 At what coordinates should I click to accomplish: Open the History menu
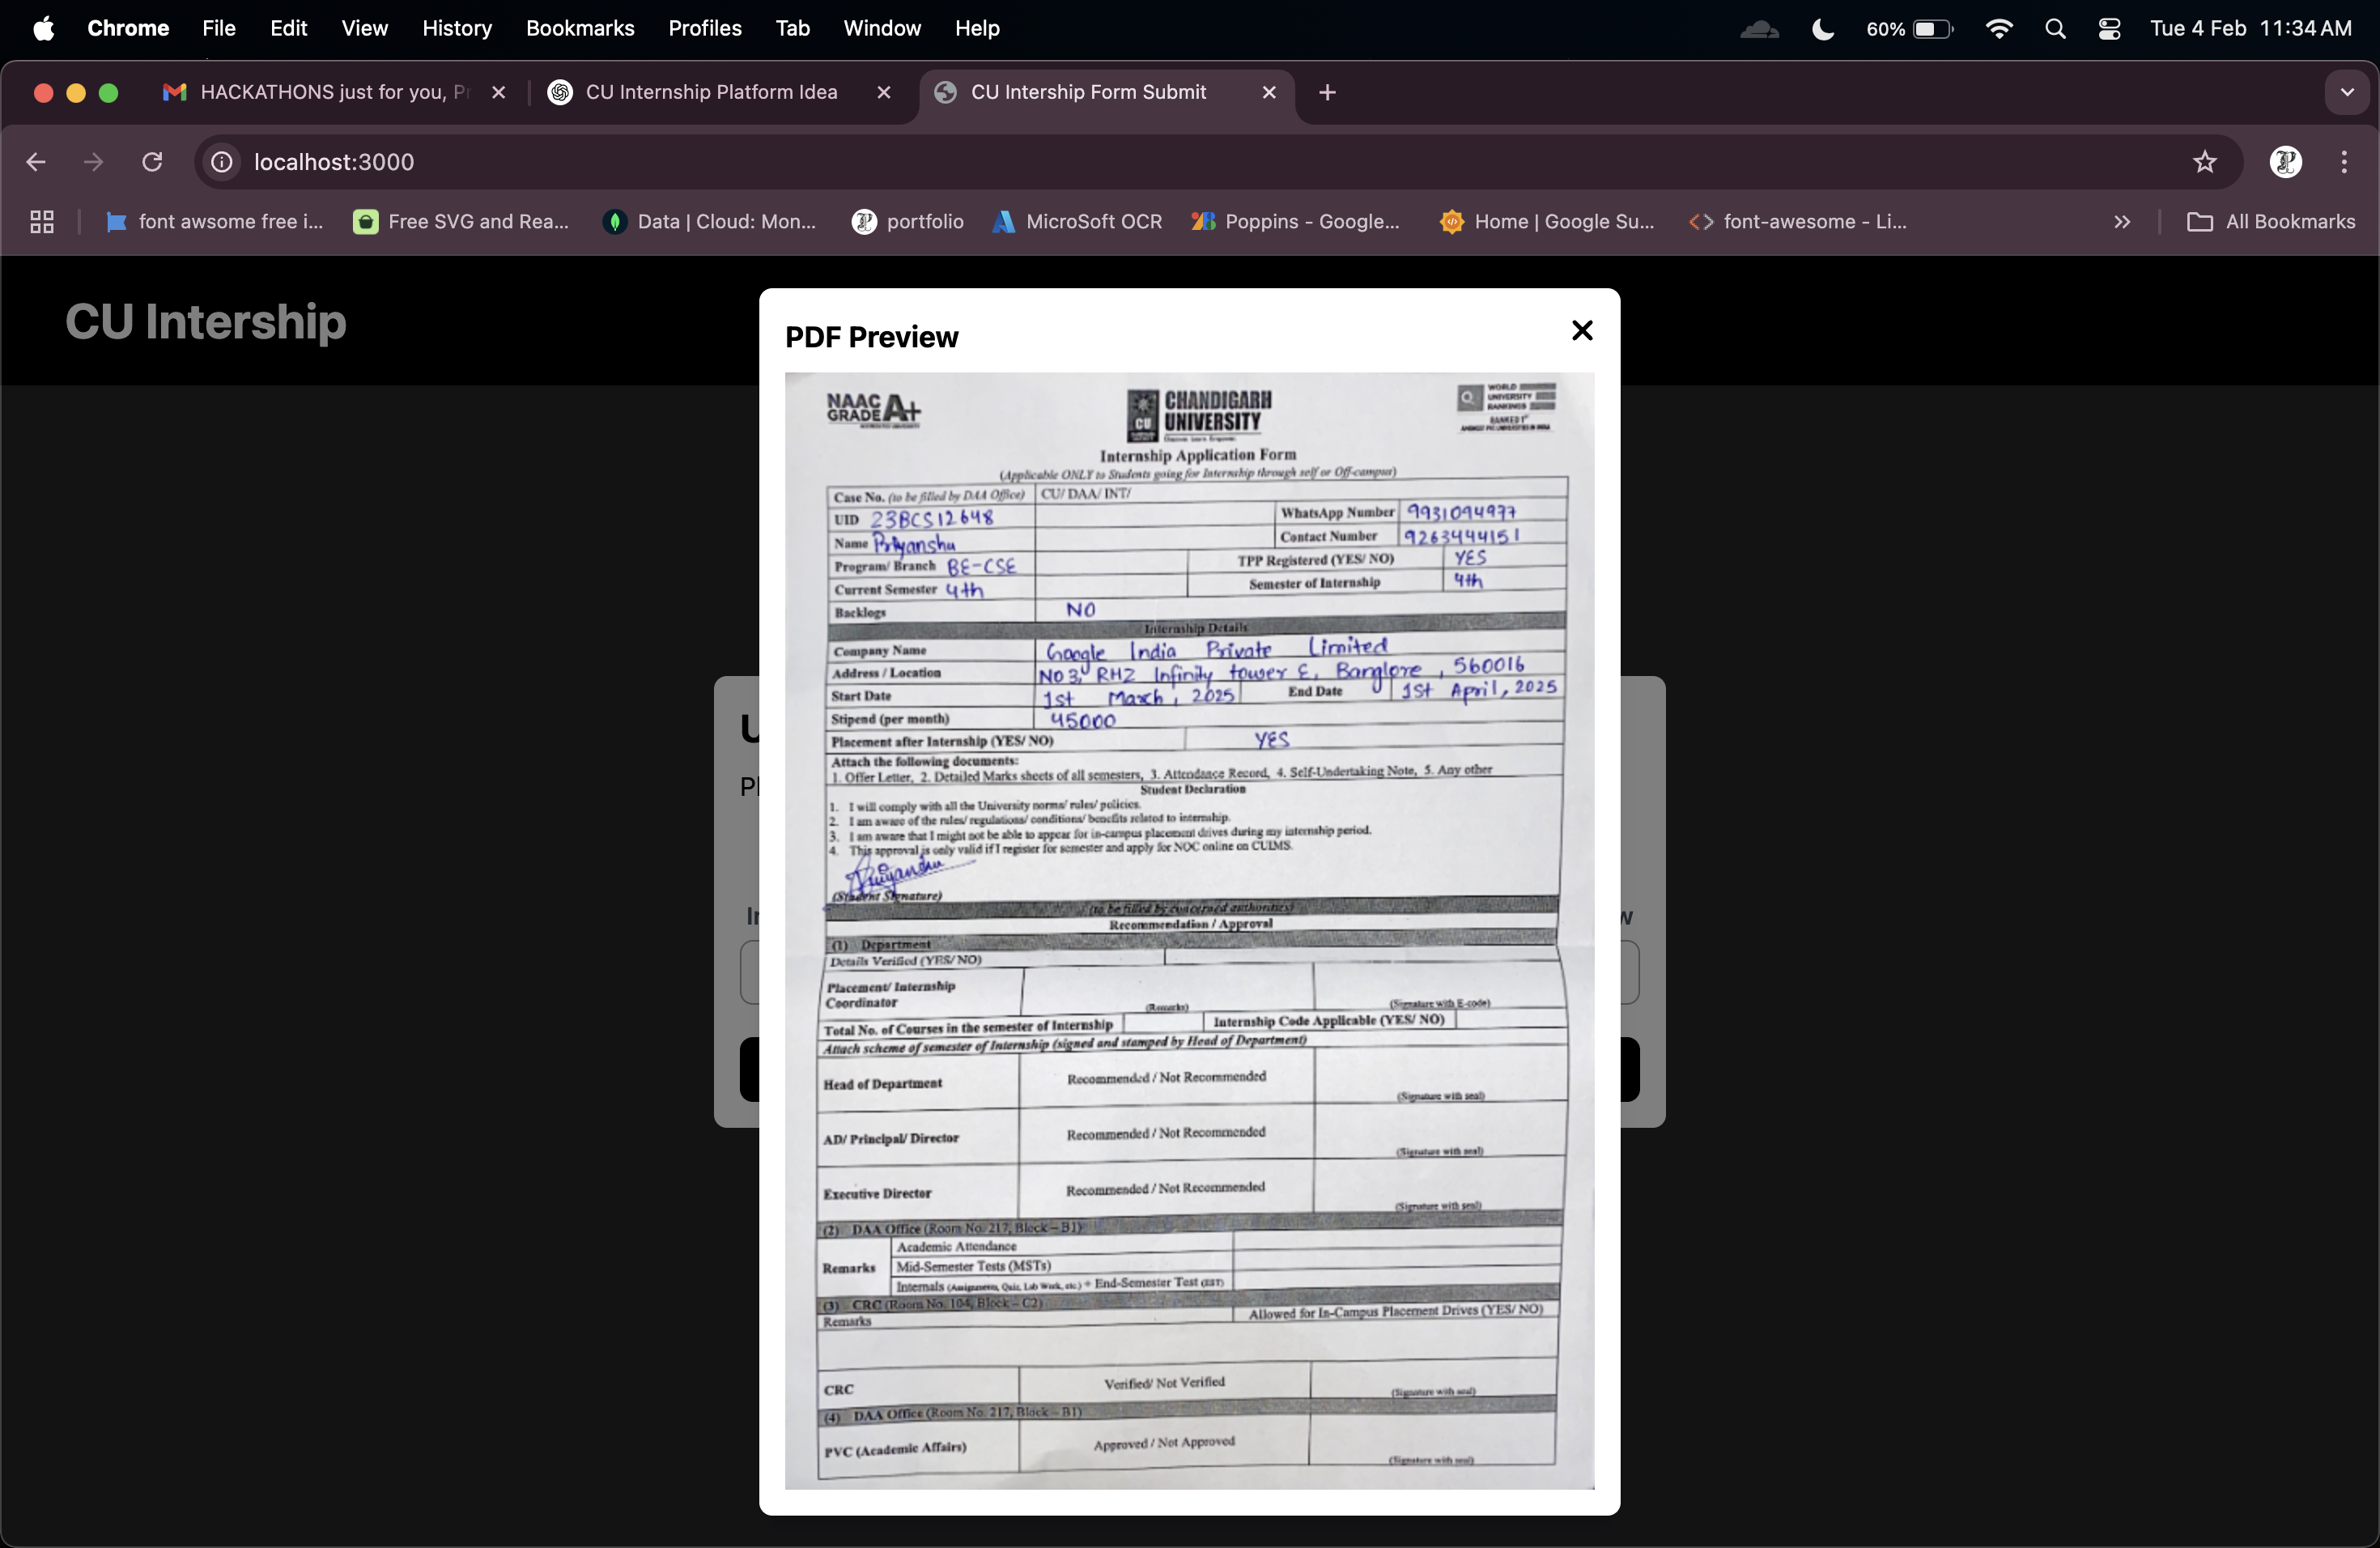456,29
